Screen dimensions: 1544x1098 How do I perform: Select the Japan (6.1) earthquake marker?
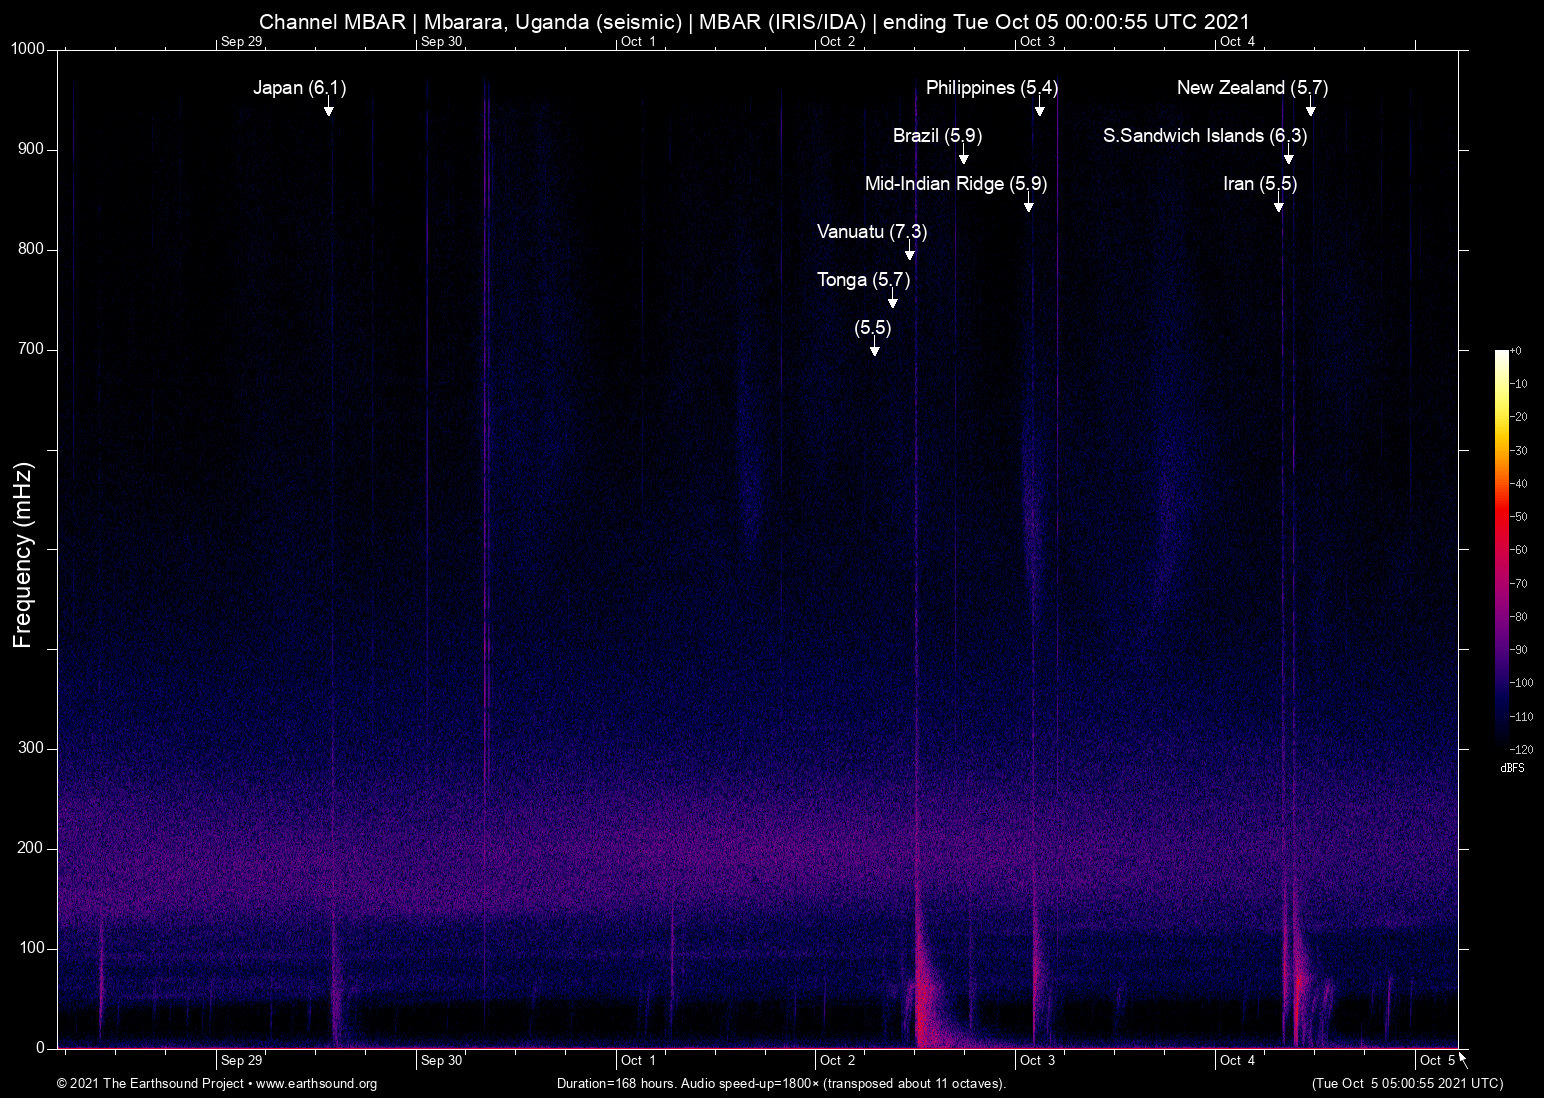tap(299, 88)
